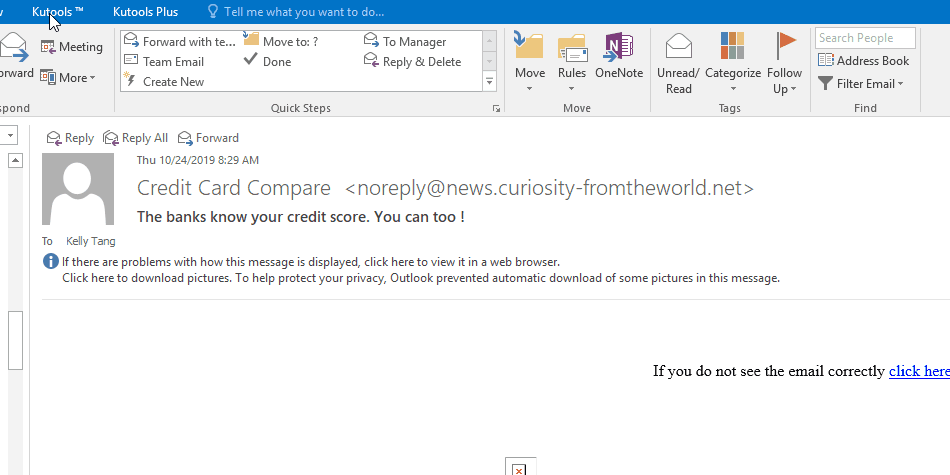Click the blue info icon in the message bar
The height and width of the screenshot is (475, 950).
pyautogui.click(x=51, y=262)
